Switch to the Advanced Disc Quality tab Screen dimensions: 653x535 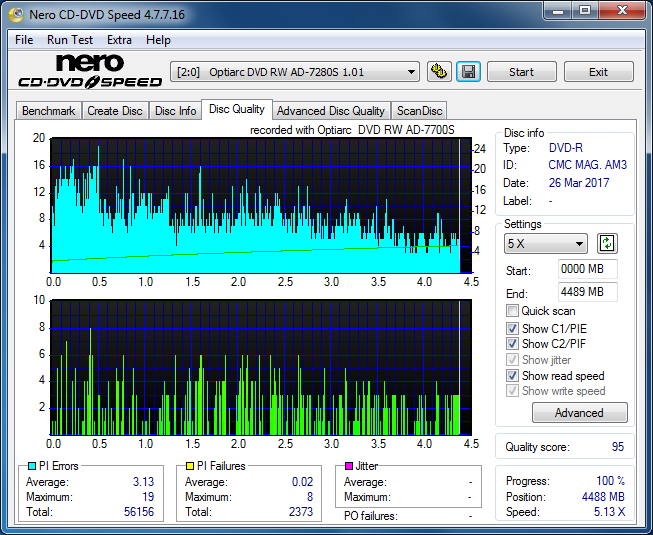pos(331,111)
